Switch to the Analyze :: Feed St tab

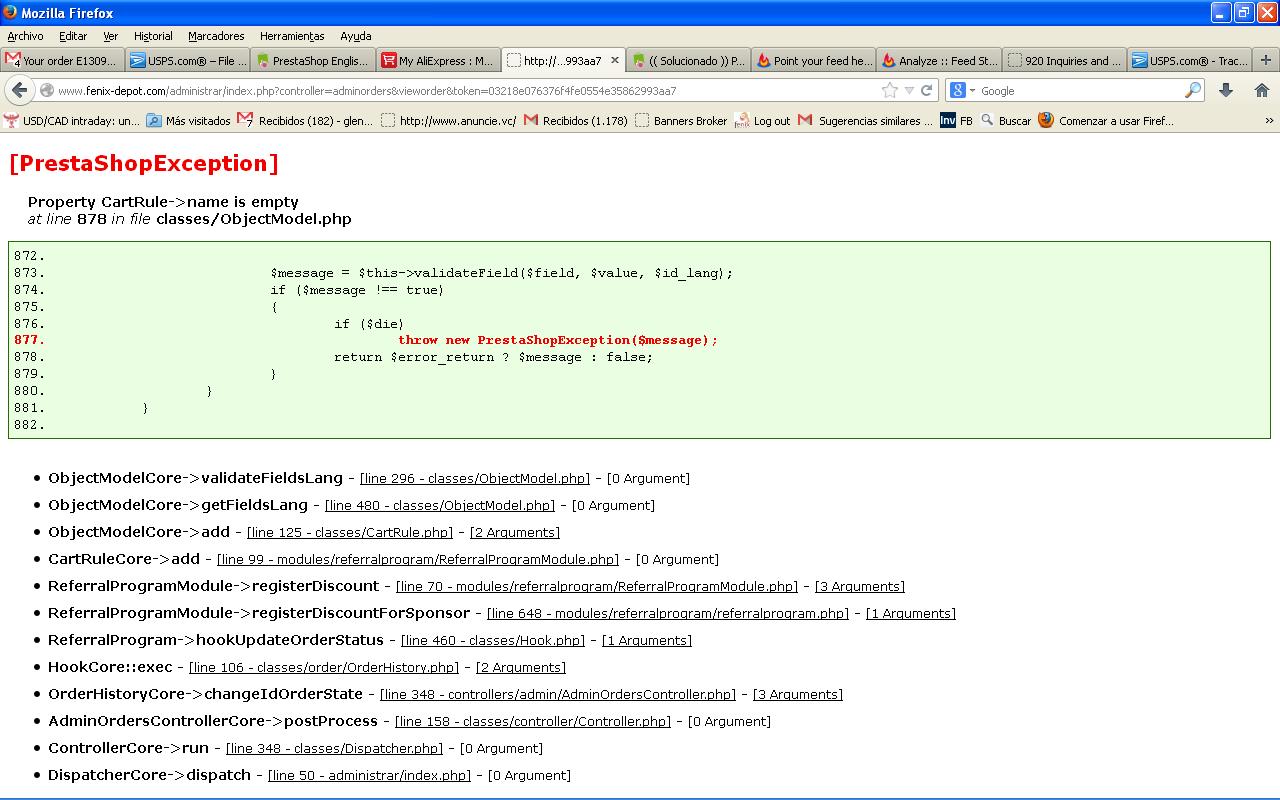tap(940, 60)
